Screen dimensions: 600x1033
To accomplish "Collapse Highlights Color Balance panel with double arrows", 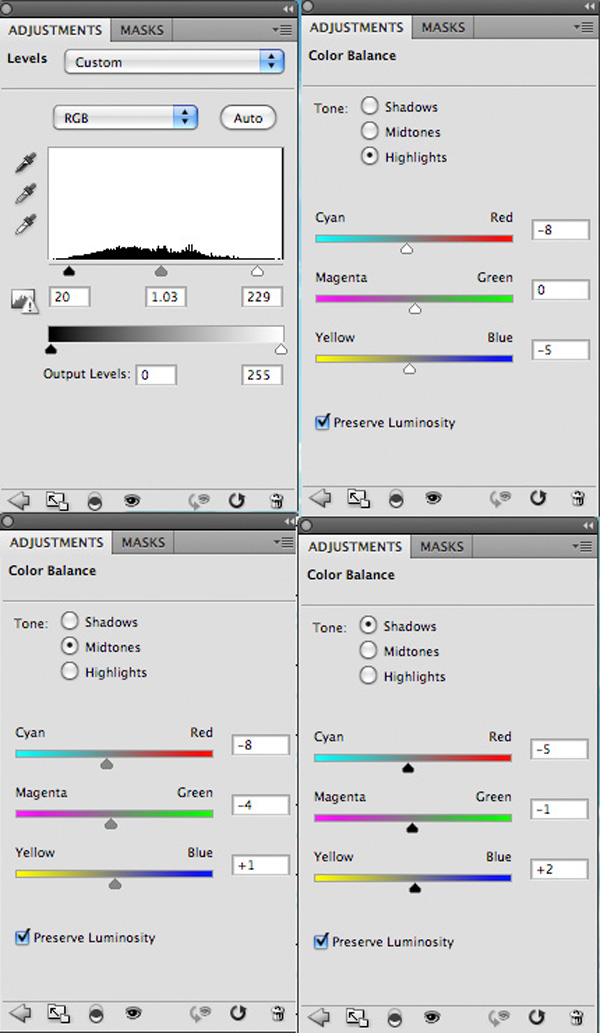I will click(x=588, y=6).
